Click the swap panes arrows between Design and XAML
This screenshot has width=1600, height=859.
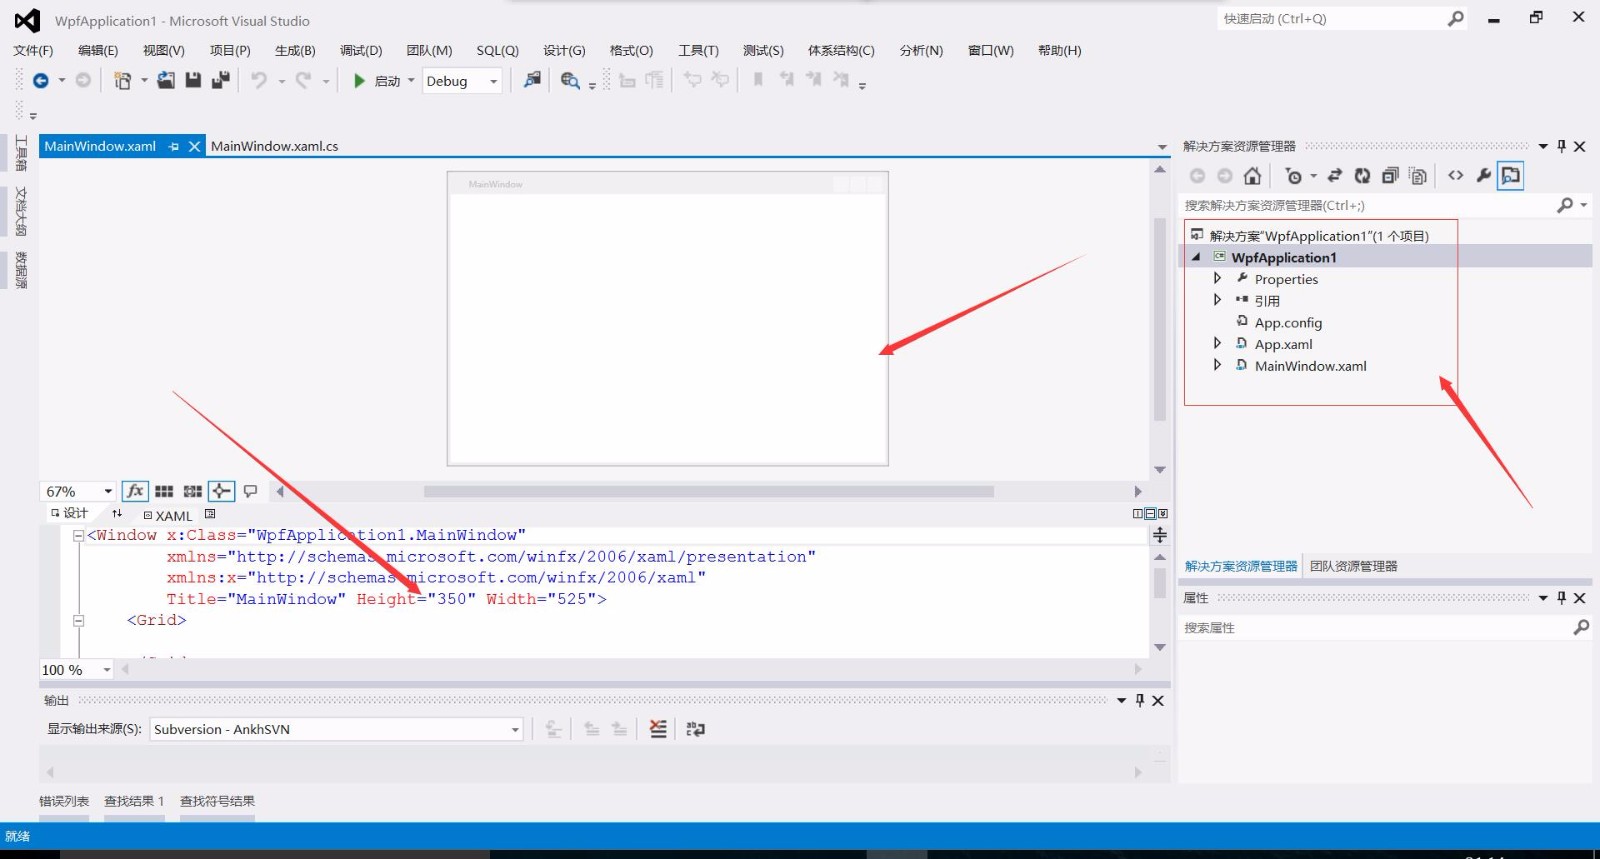[x=117, y=513]
